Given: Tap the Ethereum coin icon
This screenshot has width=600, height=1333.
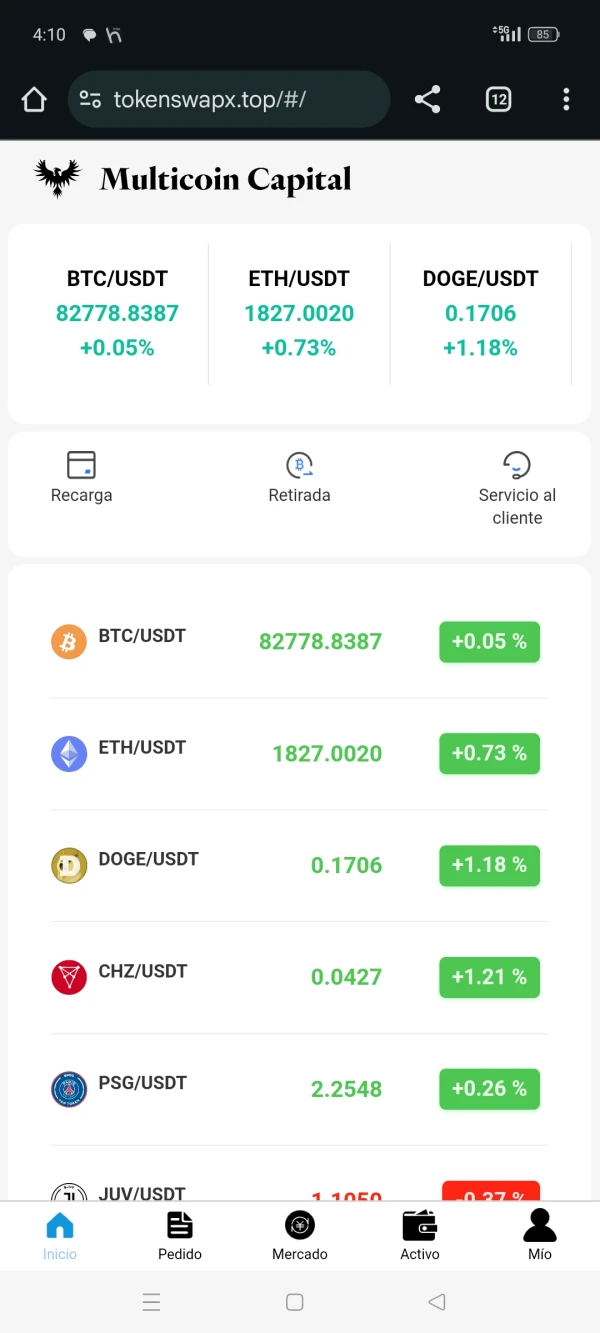Looking at the screenshot, I should coord(69,753).
